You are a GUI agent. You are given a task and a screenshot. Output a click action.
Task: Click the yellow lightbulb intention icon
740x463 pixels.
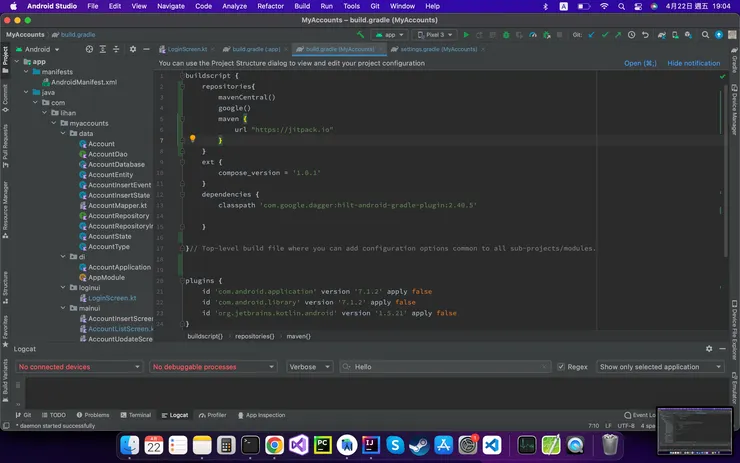coord(192,140)
